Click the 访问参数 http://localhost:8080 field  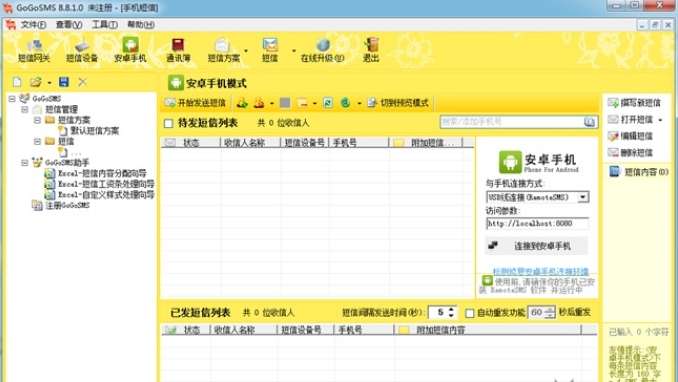click(537, 224)
